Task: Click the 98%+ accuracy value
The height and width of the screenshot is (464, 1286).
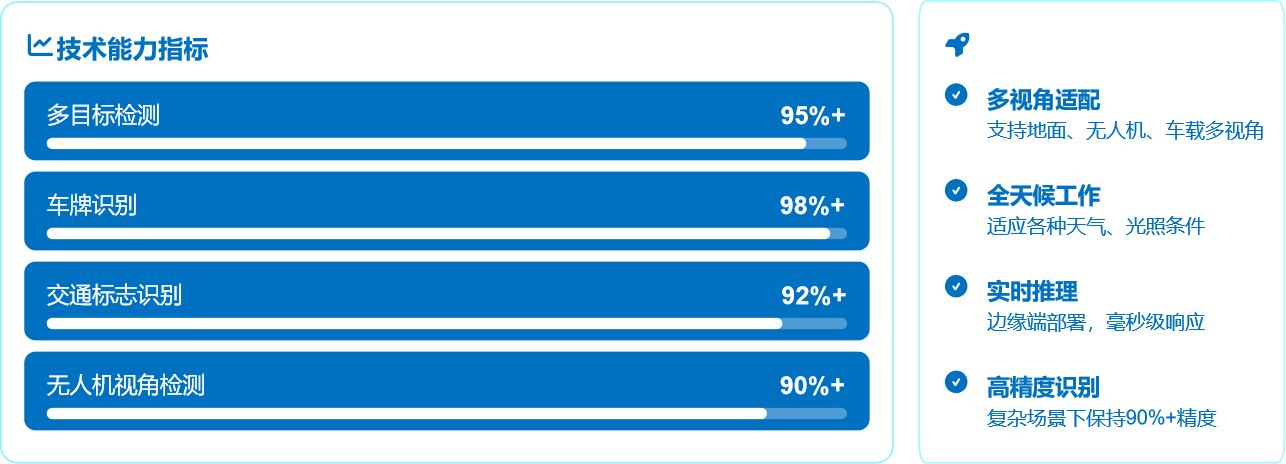Action: [x=812, y=206]
